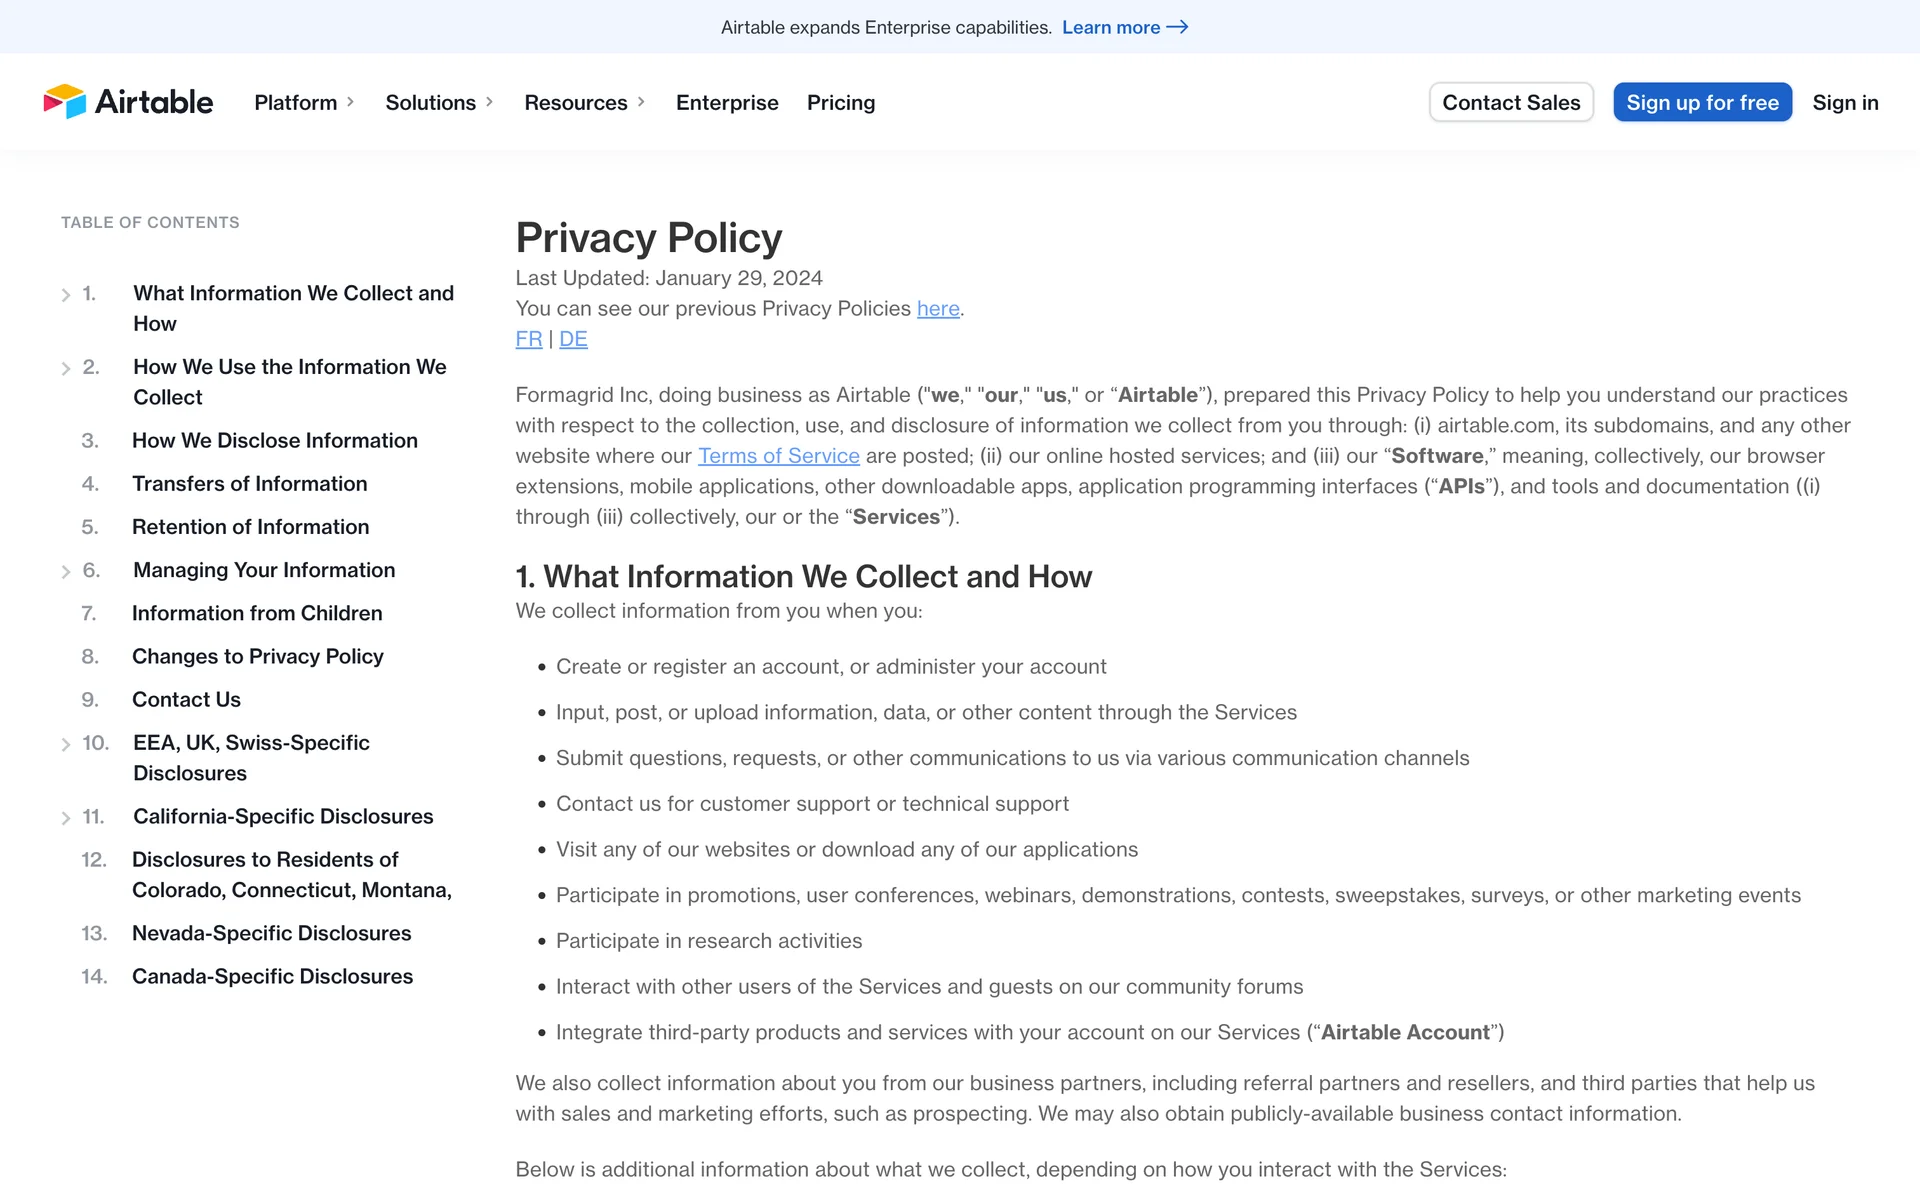Open the Resources dropdown menu
Viewport: 1920px width, 1200px height.
[584, 102]
